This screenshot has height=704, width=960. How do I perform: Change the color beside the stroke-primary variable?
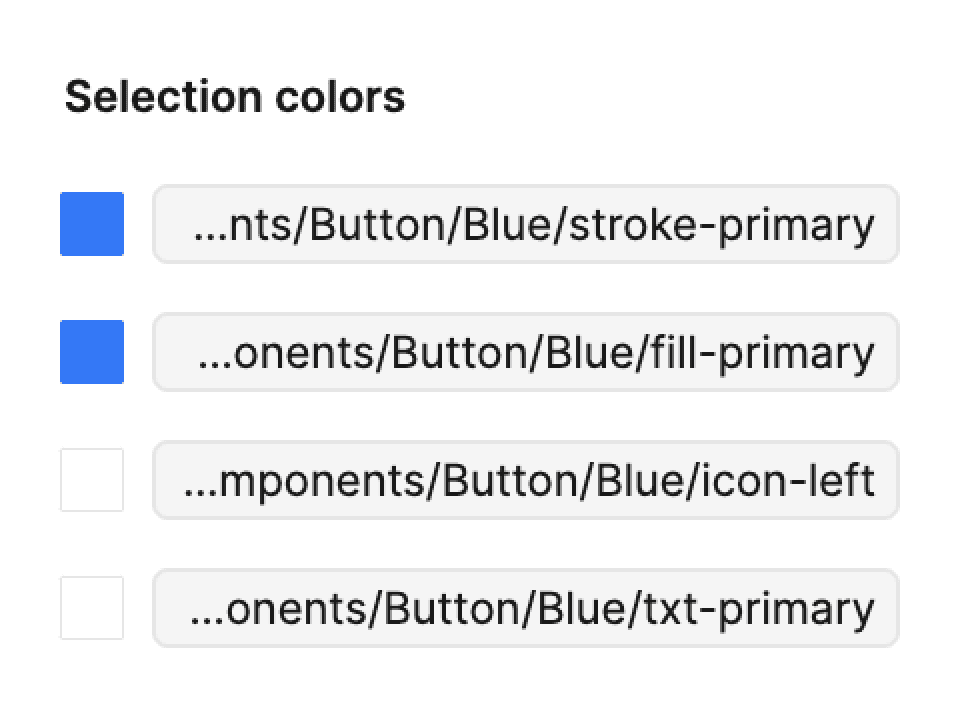(x=92, y=224)
